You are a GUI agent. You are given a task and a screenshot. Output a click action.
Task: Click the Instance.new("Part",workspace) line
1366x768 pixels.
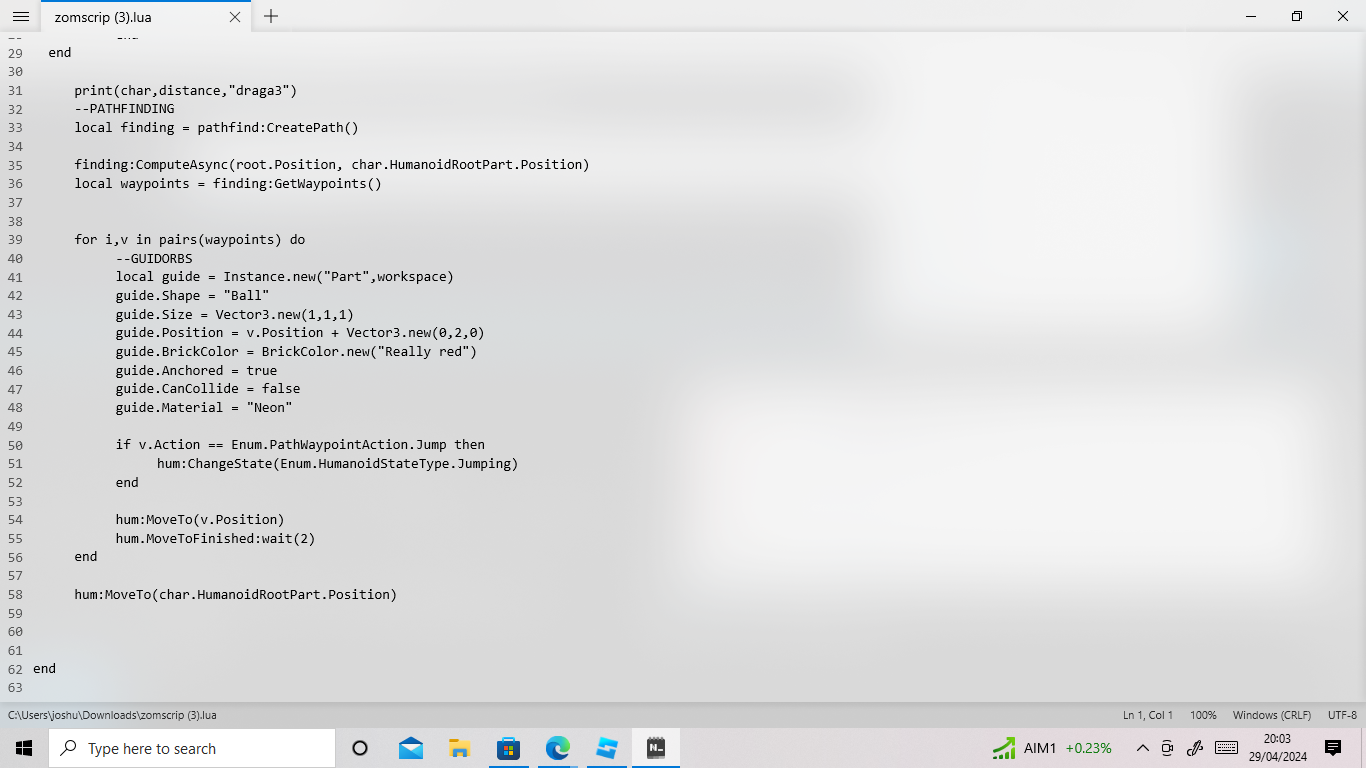(285, 276)
